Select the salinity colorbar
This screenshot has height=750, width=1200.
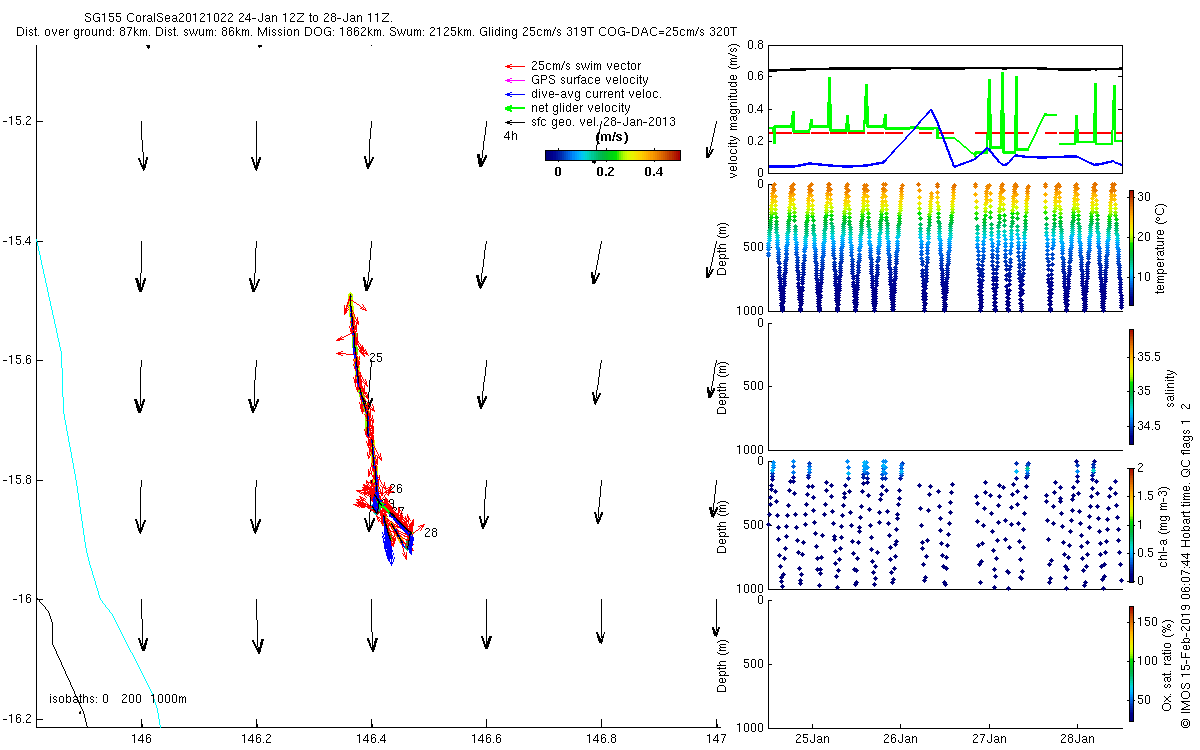[1131, 386]
